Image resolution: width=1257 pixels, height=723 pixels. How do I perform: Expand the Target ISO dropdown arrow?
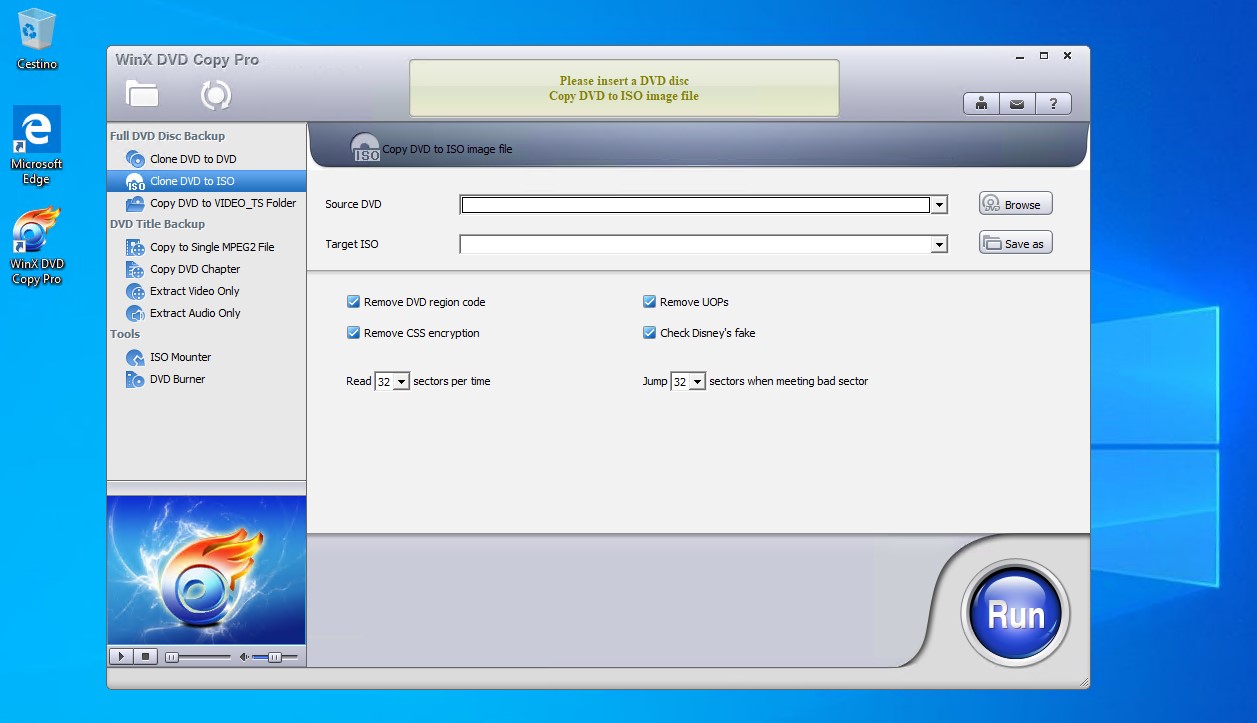939,244
